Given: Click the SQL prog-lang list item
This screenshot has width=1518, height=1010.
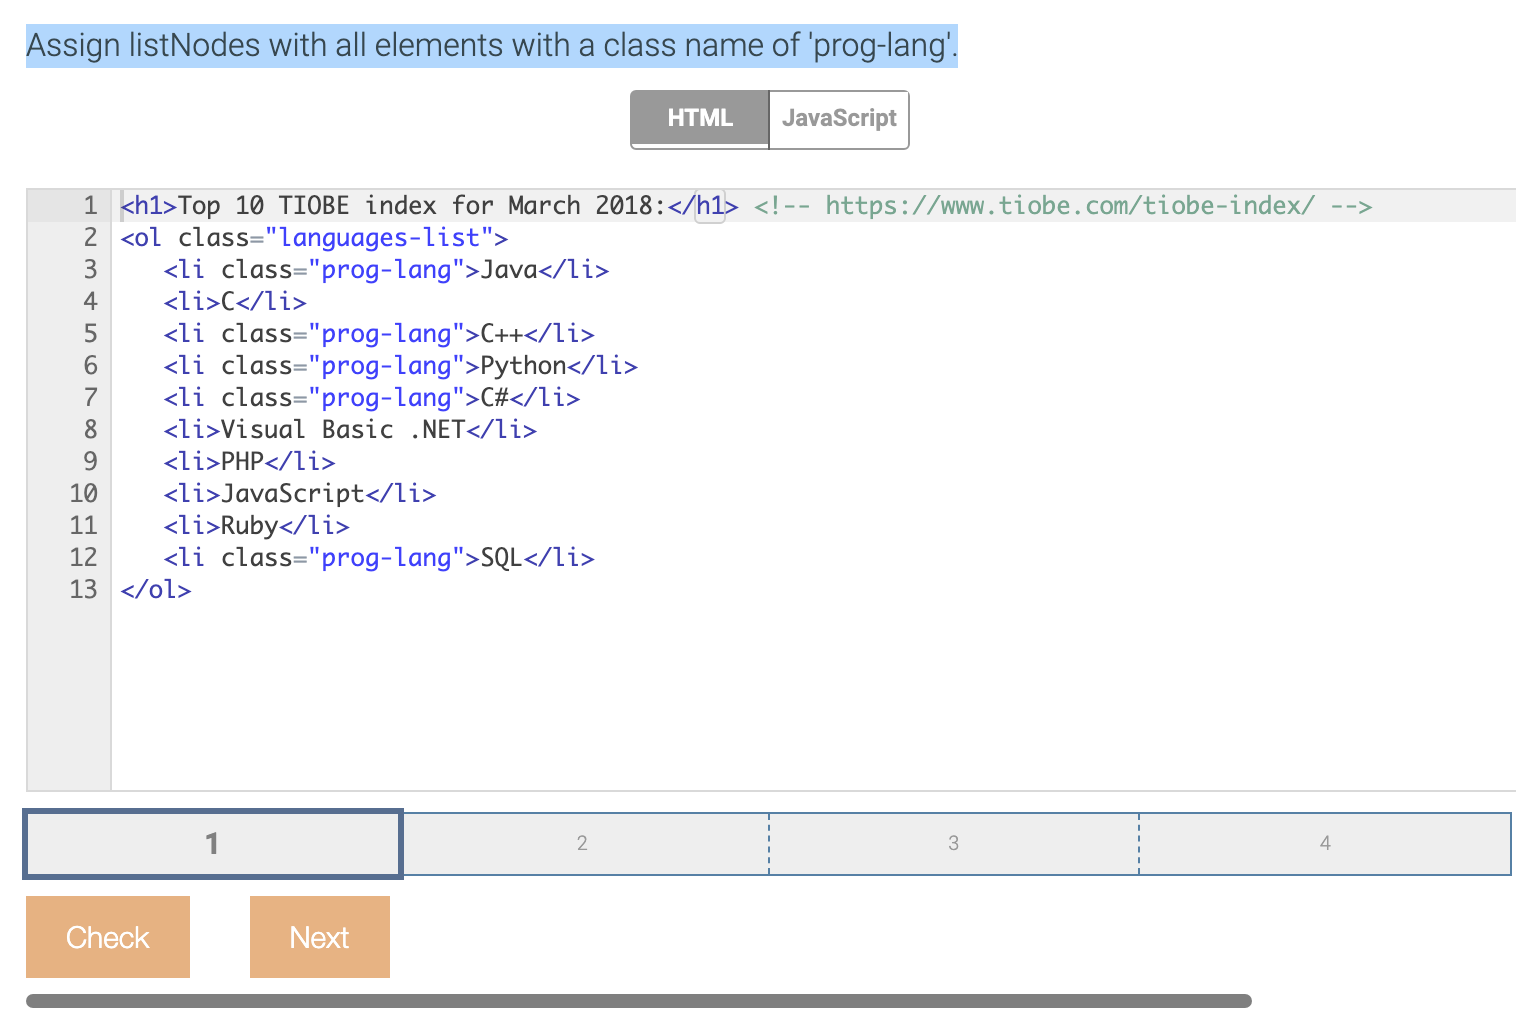Looking at the screenshot, I should tap(378, 557).
